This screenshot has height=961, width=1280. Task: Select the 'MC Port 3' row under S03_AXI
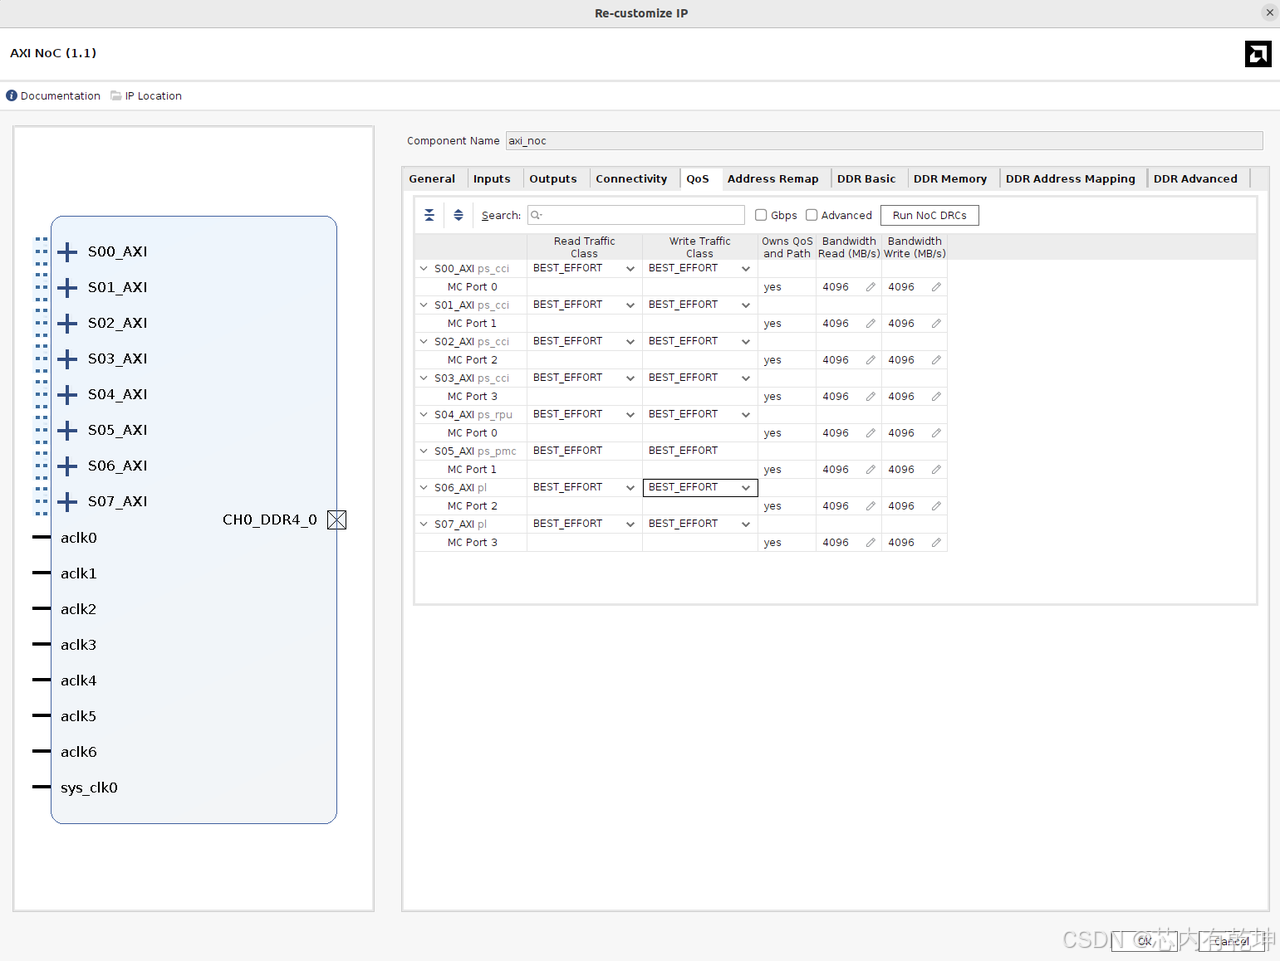[681, 397]
